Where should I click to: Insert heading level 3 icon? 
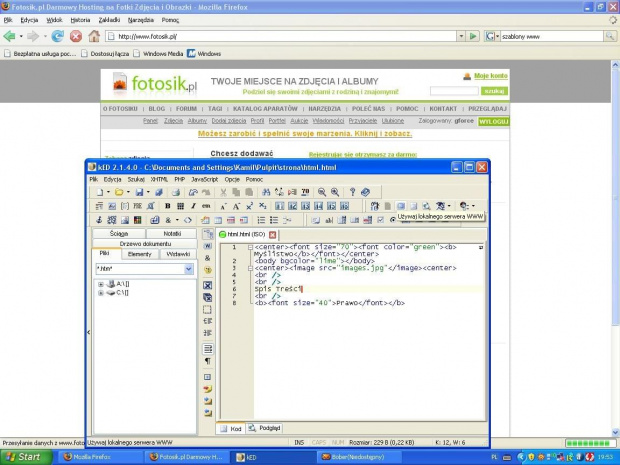(x=305, y=206)
